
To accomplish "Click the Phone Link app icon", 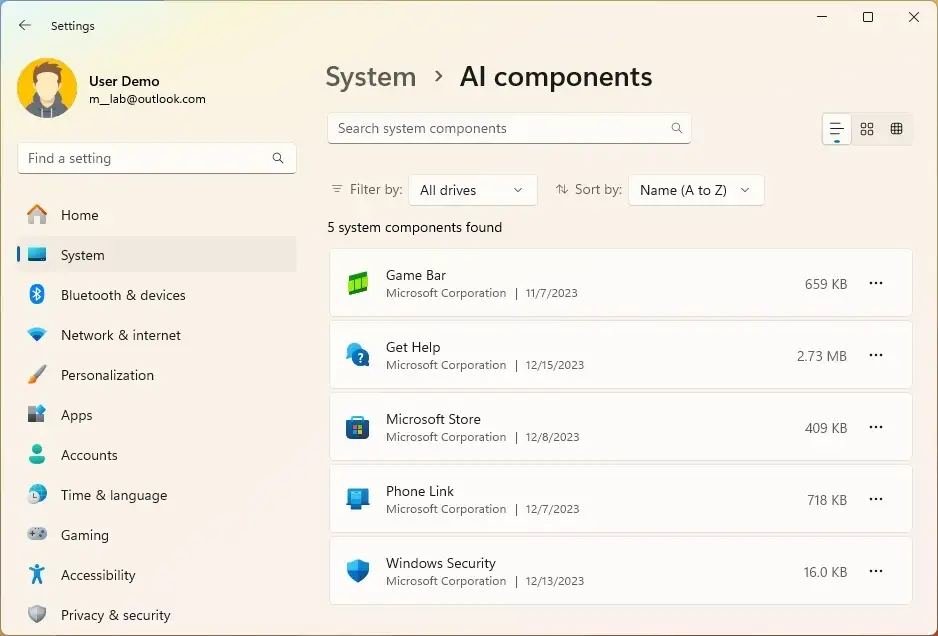I will coord(358,499).
